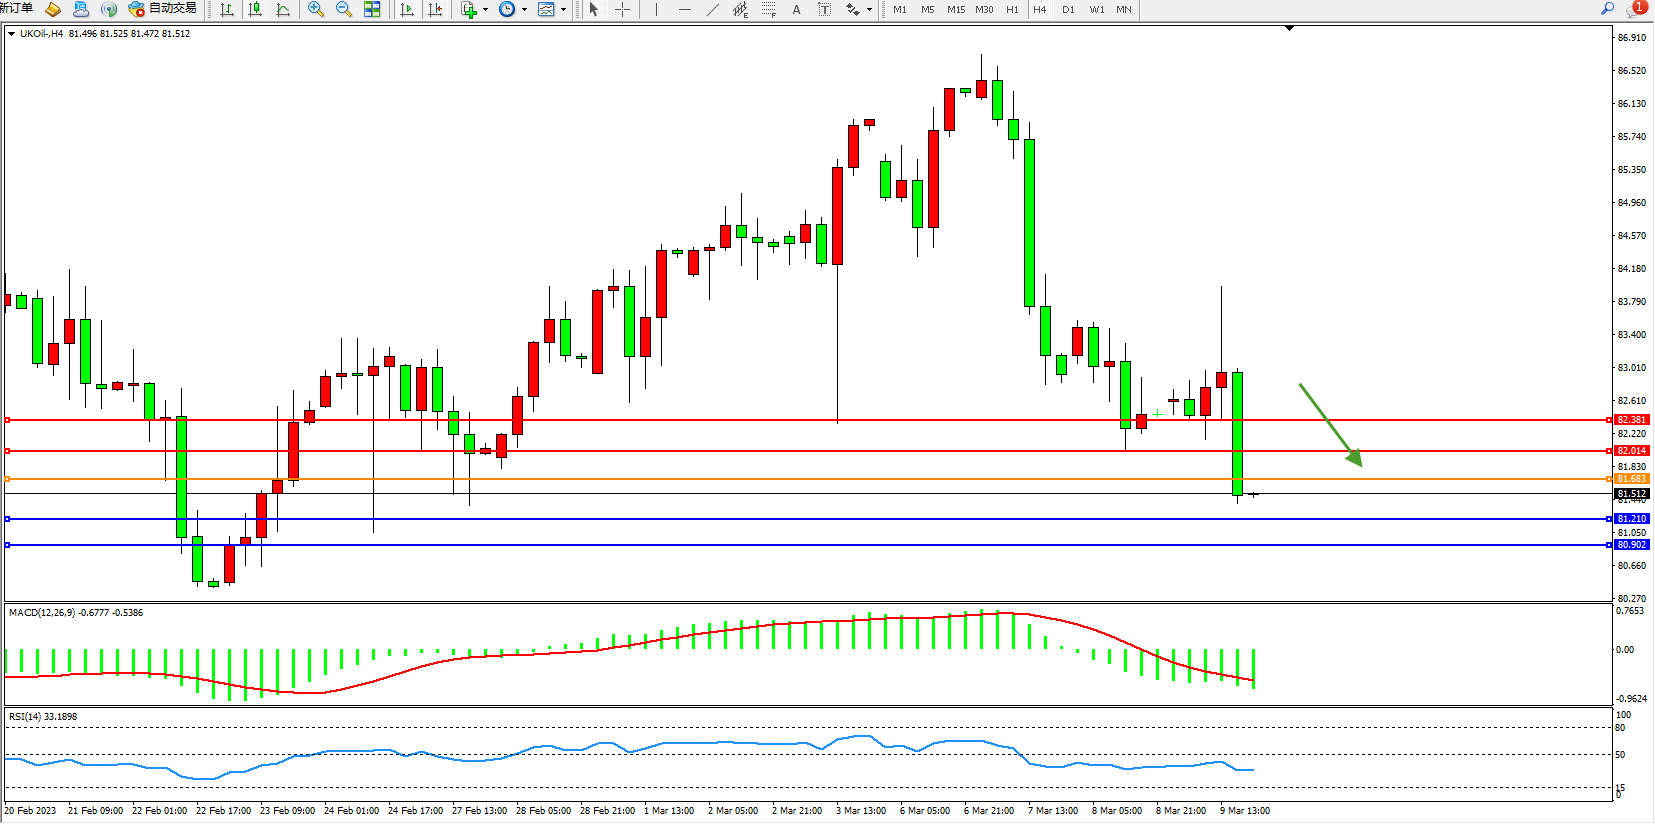Open the periodicity clock dropdown arrow
Viewport: 1655px width, 824px height.
click(524, 9)
